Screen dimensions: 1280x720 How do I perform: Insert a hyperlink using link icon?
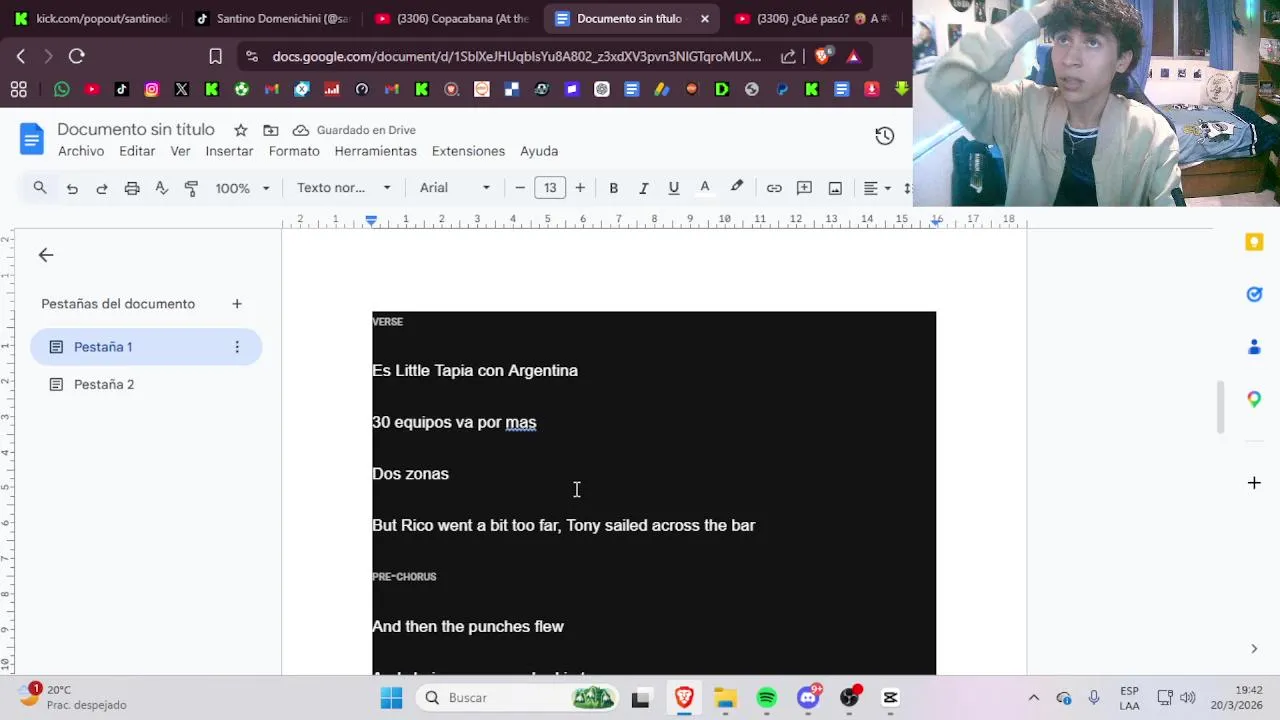click(774, 188)
